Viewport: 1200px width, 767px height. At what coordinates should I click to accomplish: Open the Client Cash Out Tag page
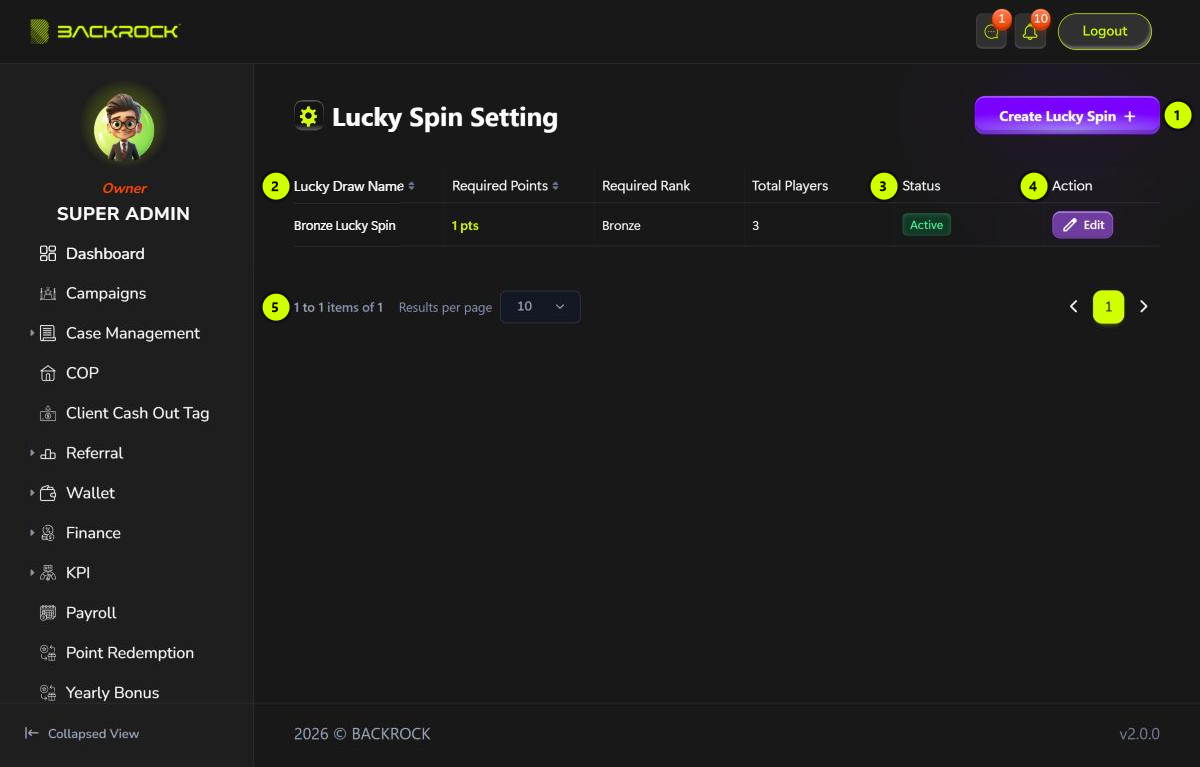(x=138, y=414)
